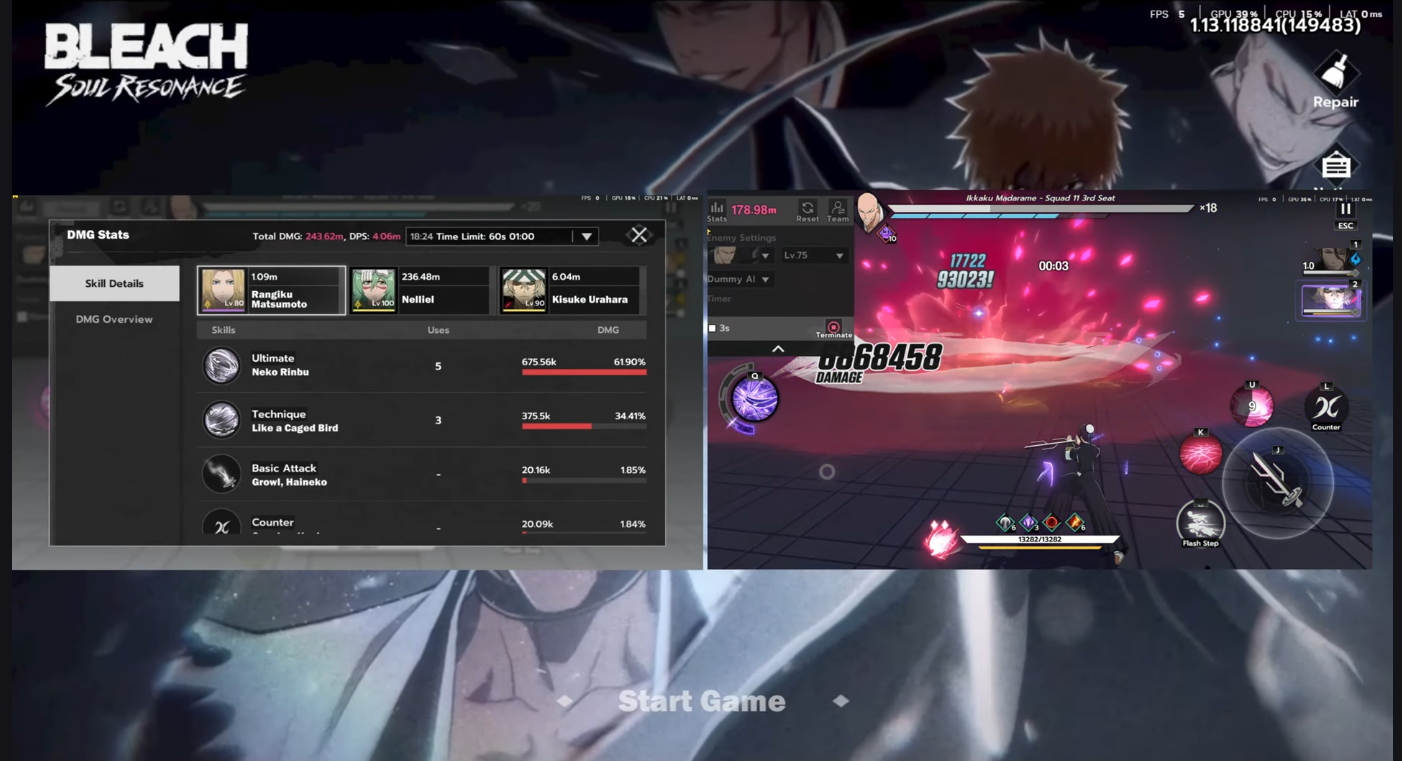Select the Ultimate Neko Rinbu skill icon
This screenshot has height=761, width=1402.
(221, 366)
